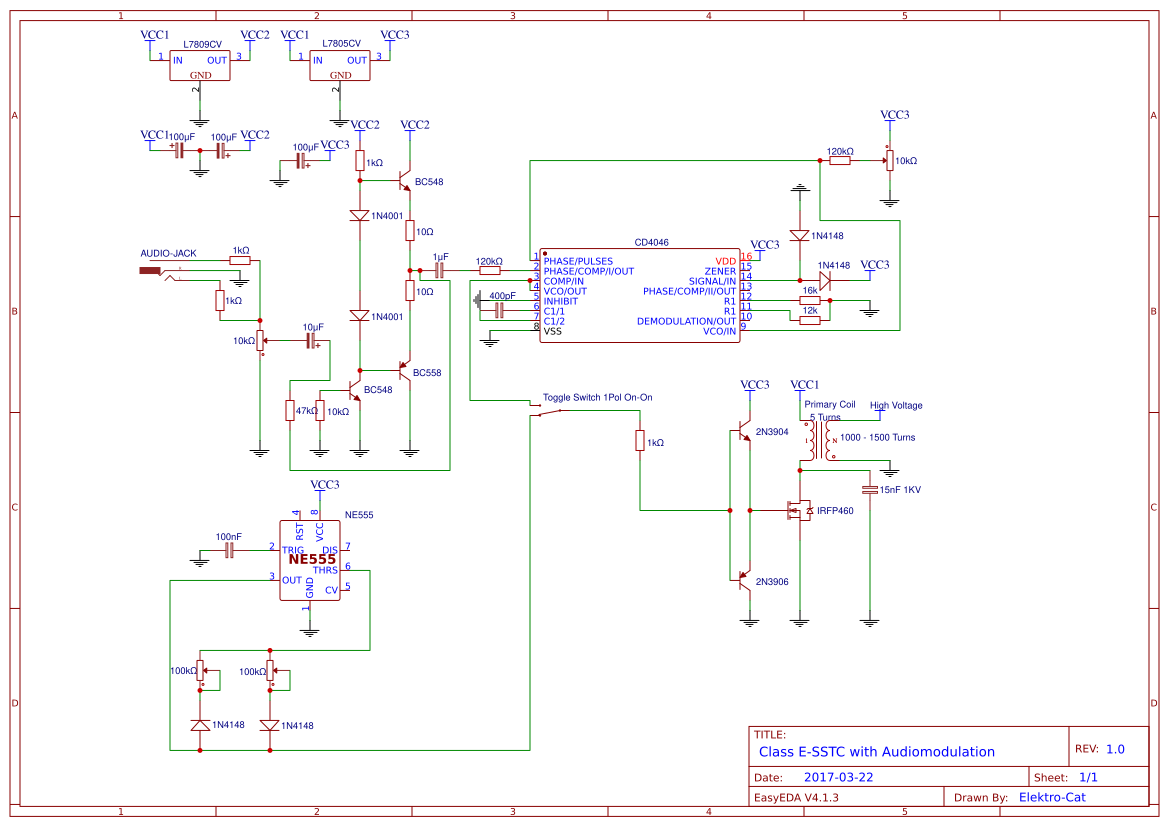The width and height of the screenshot is (1169, 827).
Task: Click the 10kΩ potentiometer near VCC3
Action: pos(889,158)
